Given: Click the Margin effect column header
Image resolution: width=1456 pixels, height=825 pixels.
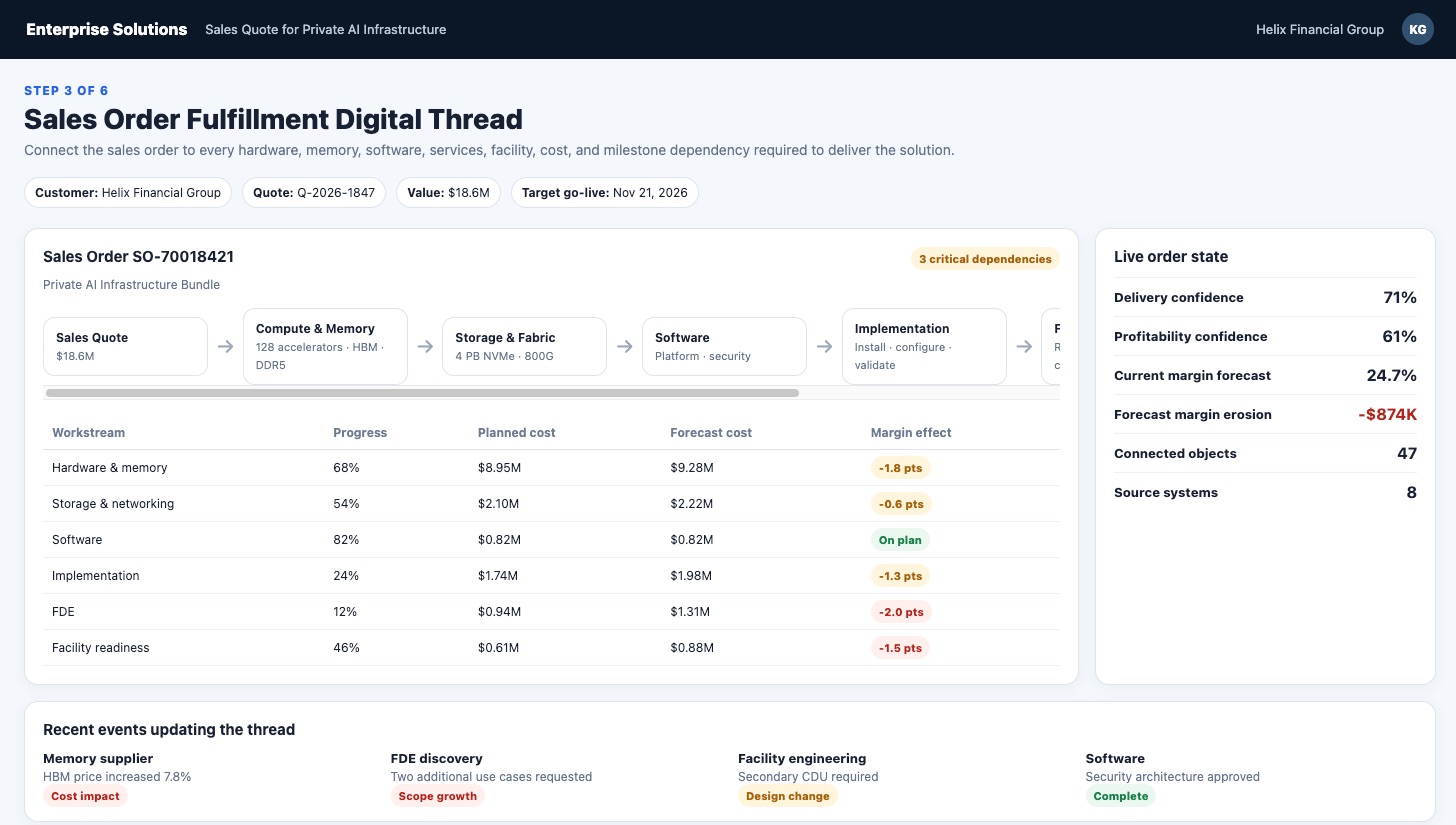Looking at the screenshot, I should [x=911, y=433].
